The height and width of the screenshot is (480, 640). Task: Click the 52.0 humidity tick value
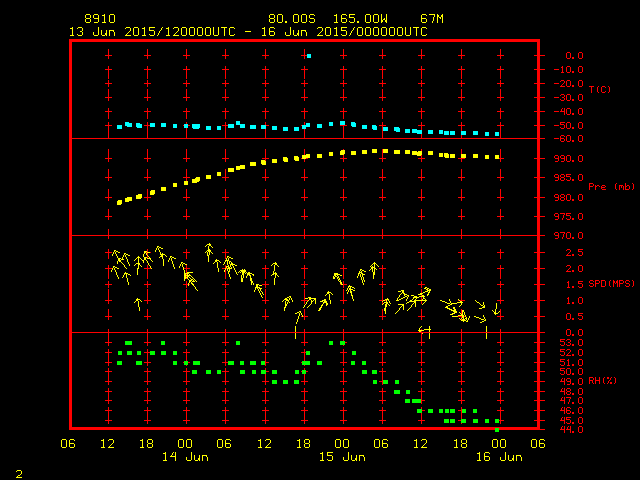tap(571, 353)
